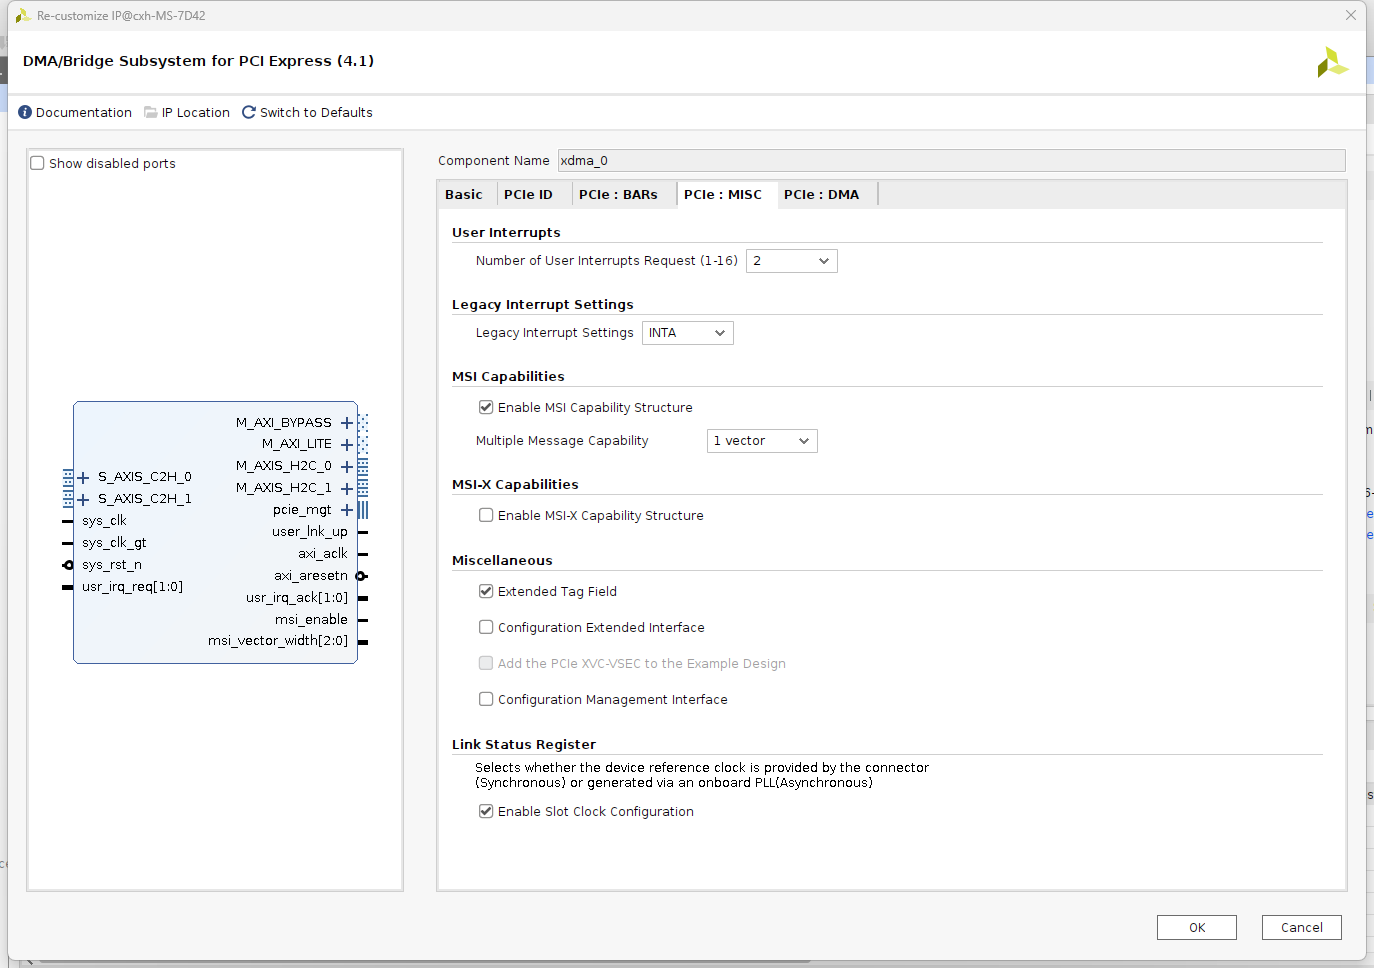Expand the pcie_mgt port plus icon
This screenshot has height=968, width=1374.
coord(347,510)
